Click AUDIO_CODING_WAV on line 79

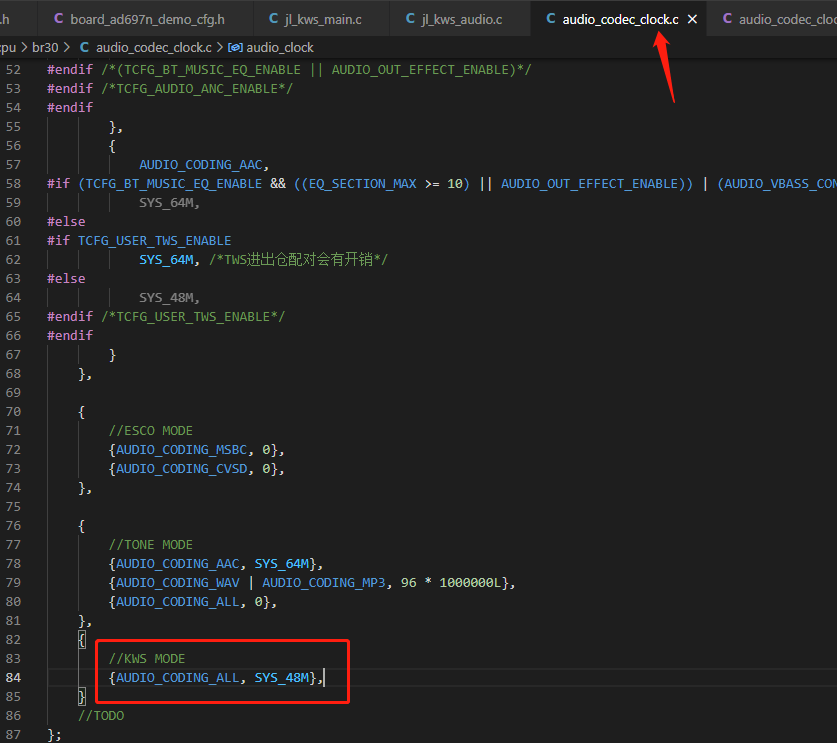point(178,583)
